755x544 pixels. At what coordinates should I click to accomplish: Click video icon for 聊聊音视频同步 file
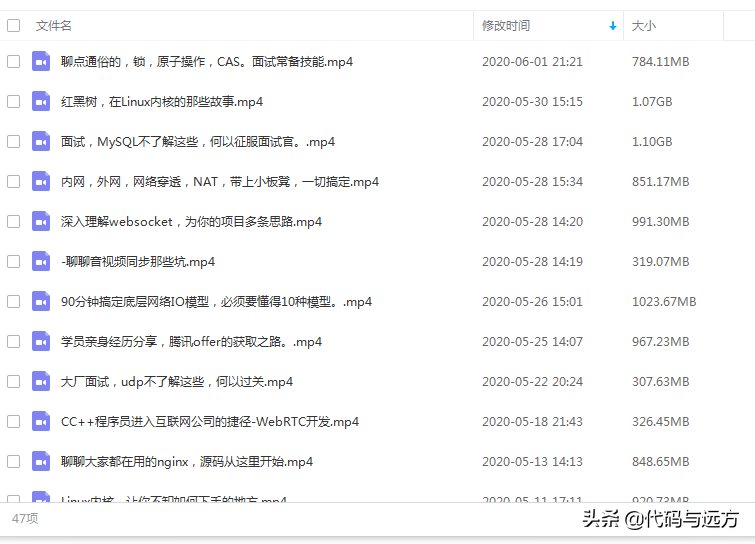tap(41, 261)
